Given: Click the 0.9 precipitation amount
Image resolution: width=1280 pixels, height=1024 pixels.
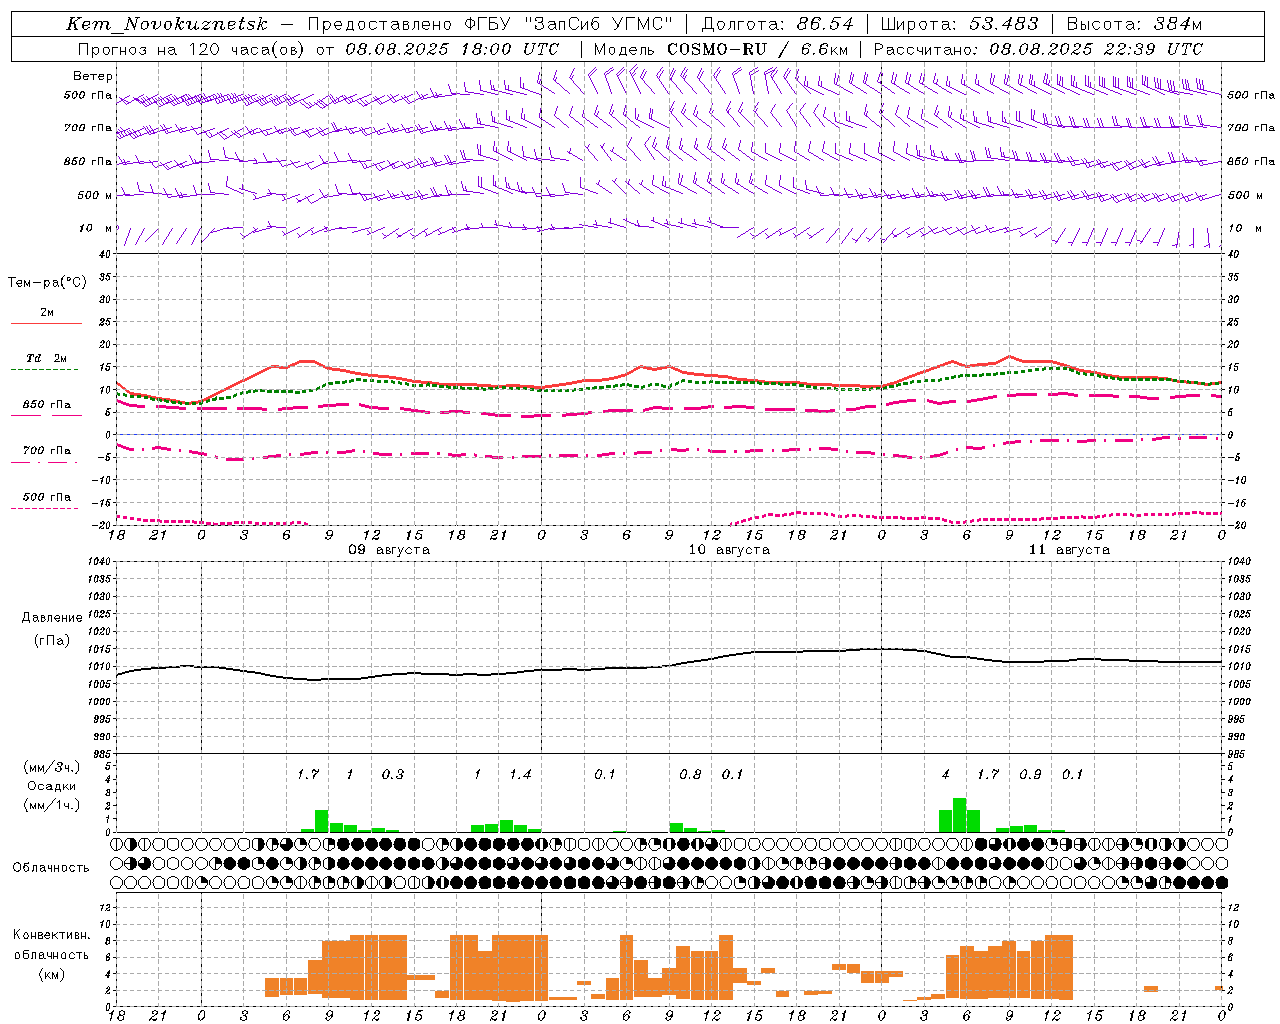Looking at the screenshot, I should click(1030, 774).
